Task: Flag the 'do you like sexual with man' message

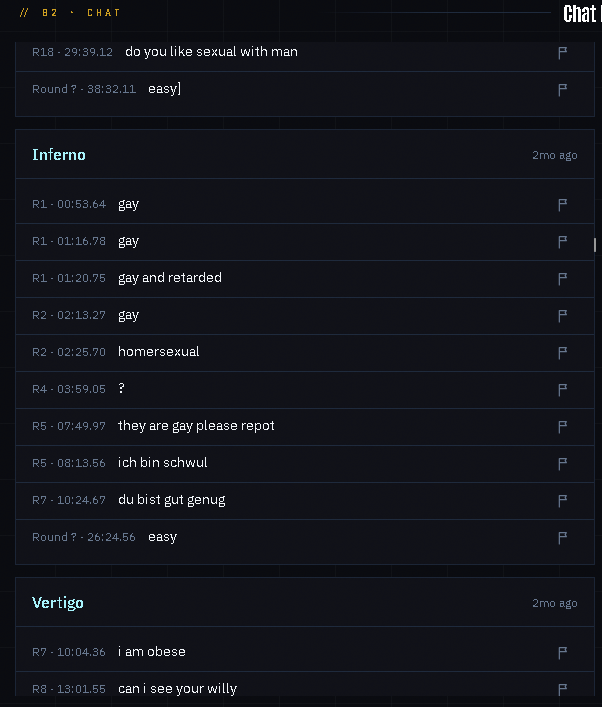Action: pyautogui.click(x=562, y=53)
